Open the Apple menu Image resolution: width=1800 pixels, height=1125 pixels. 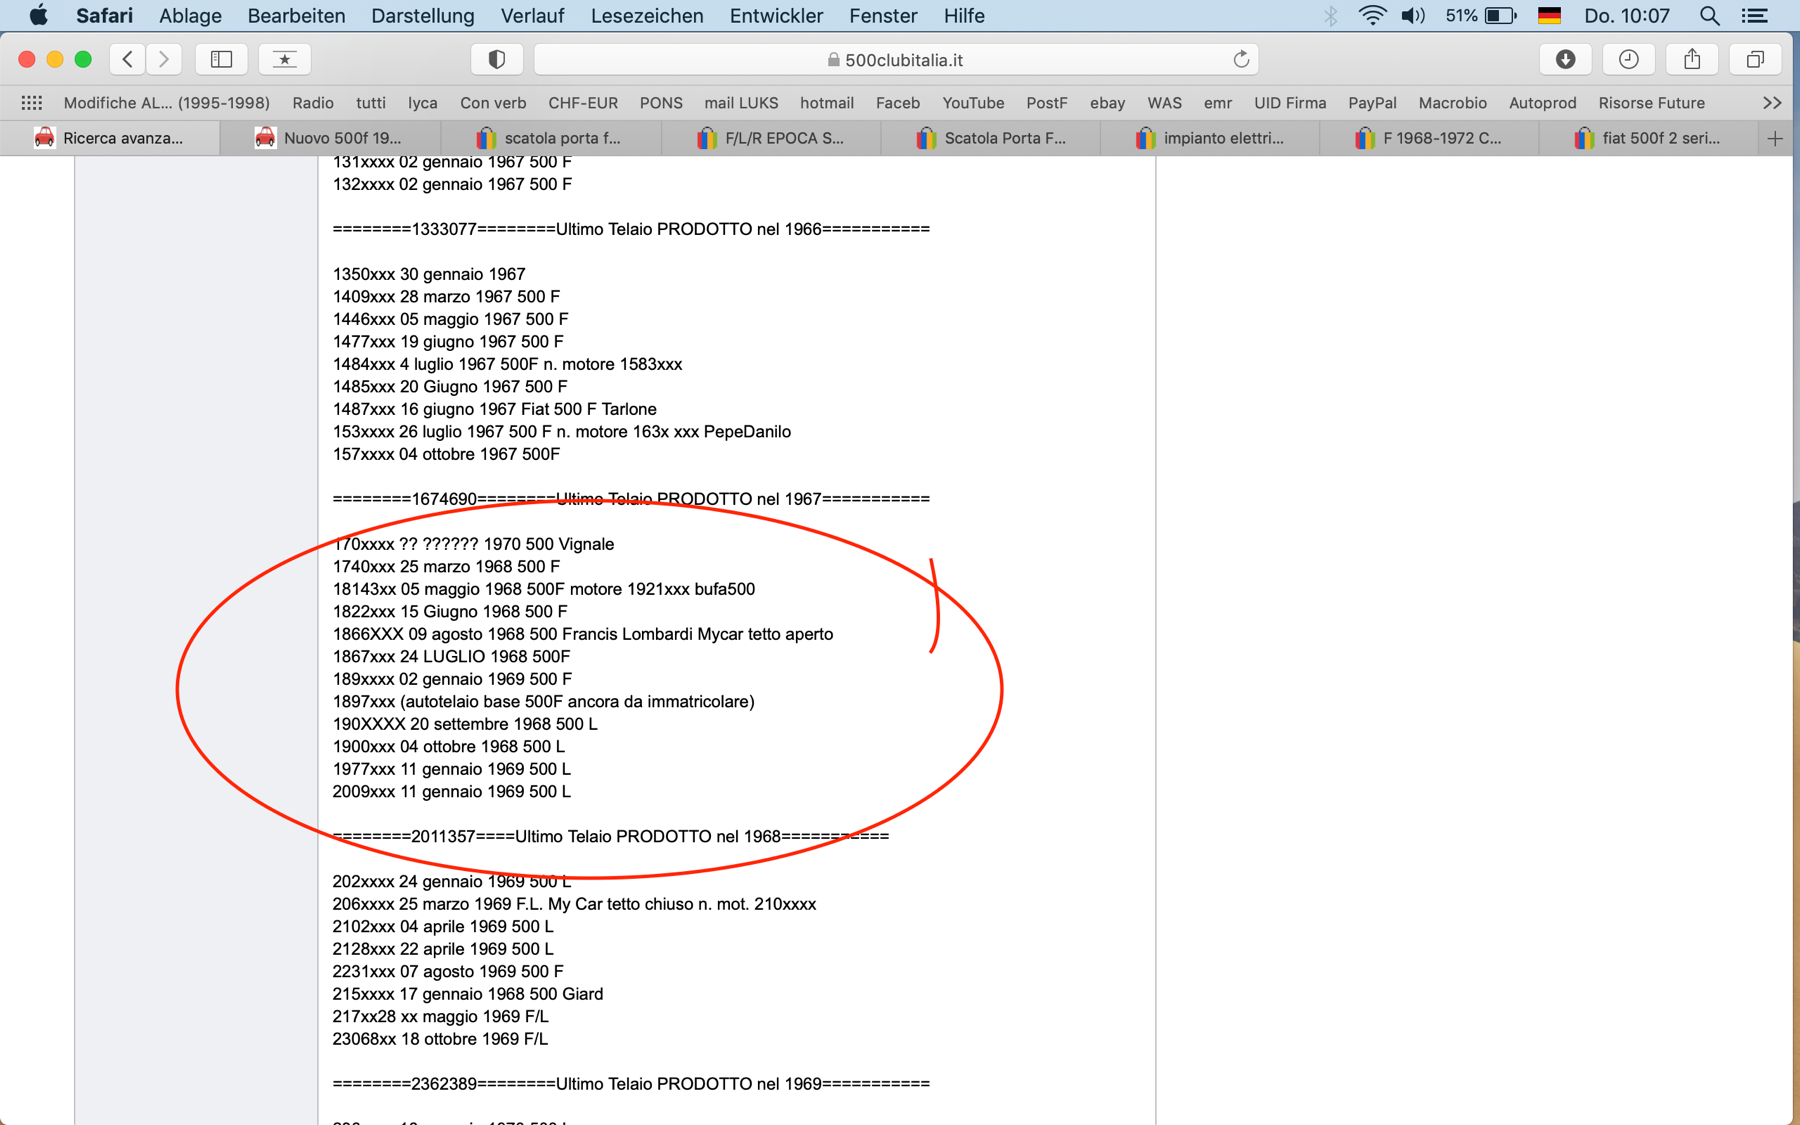pos(38,15)
